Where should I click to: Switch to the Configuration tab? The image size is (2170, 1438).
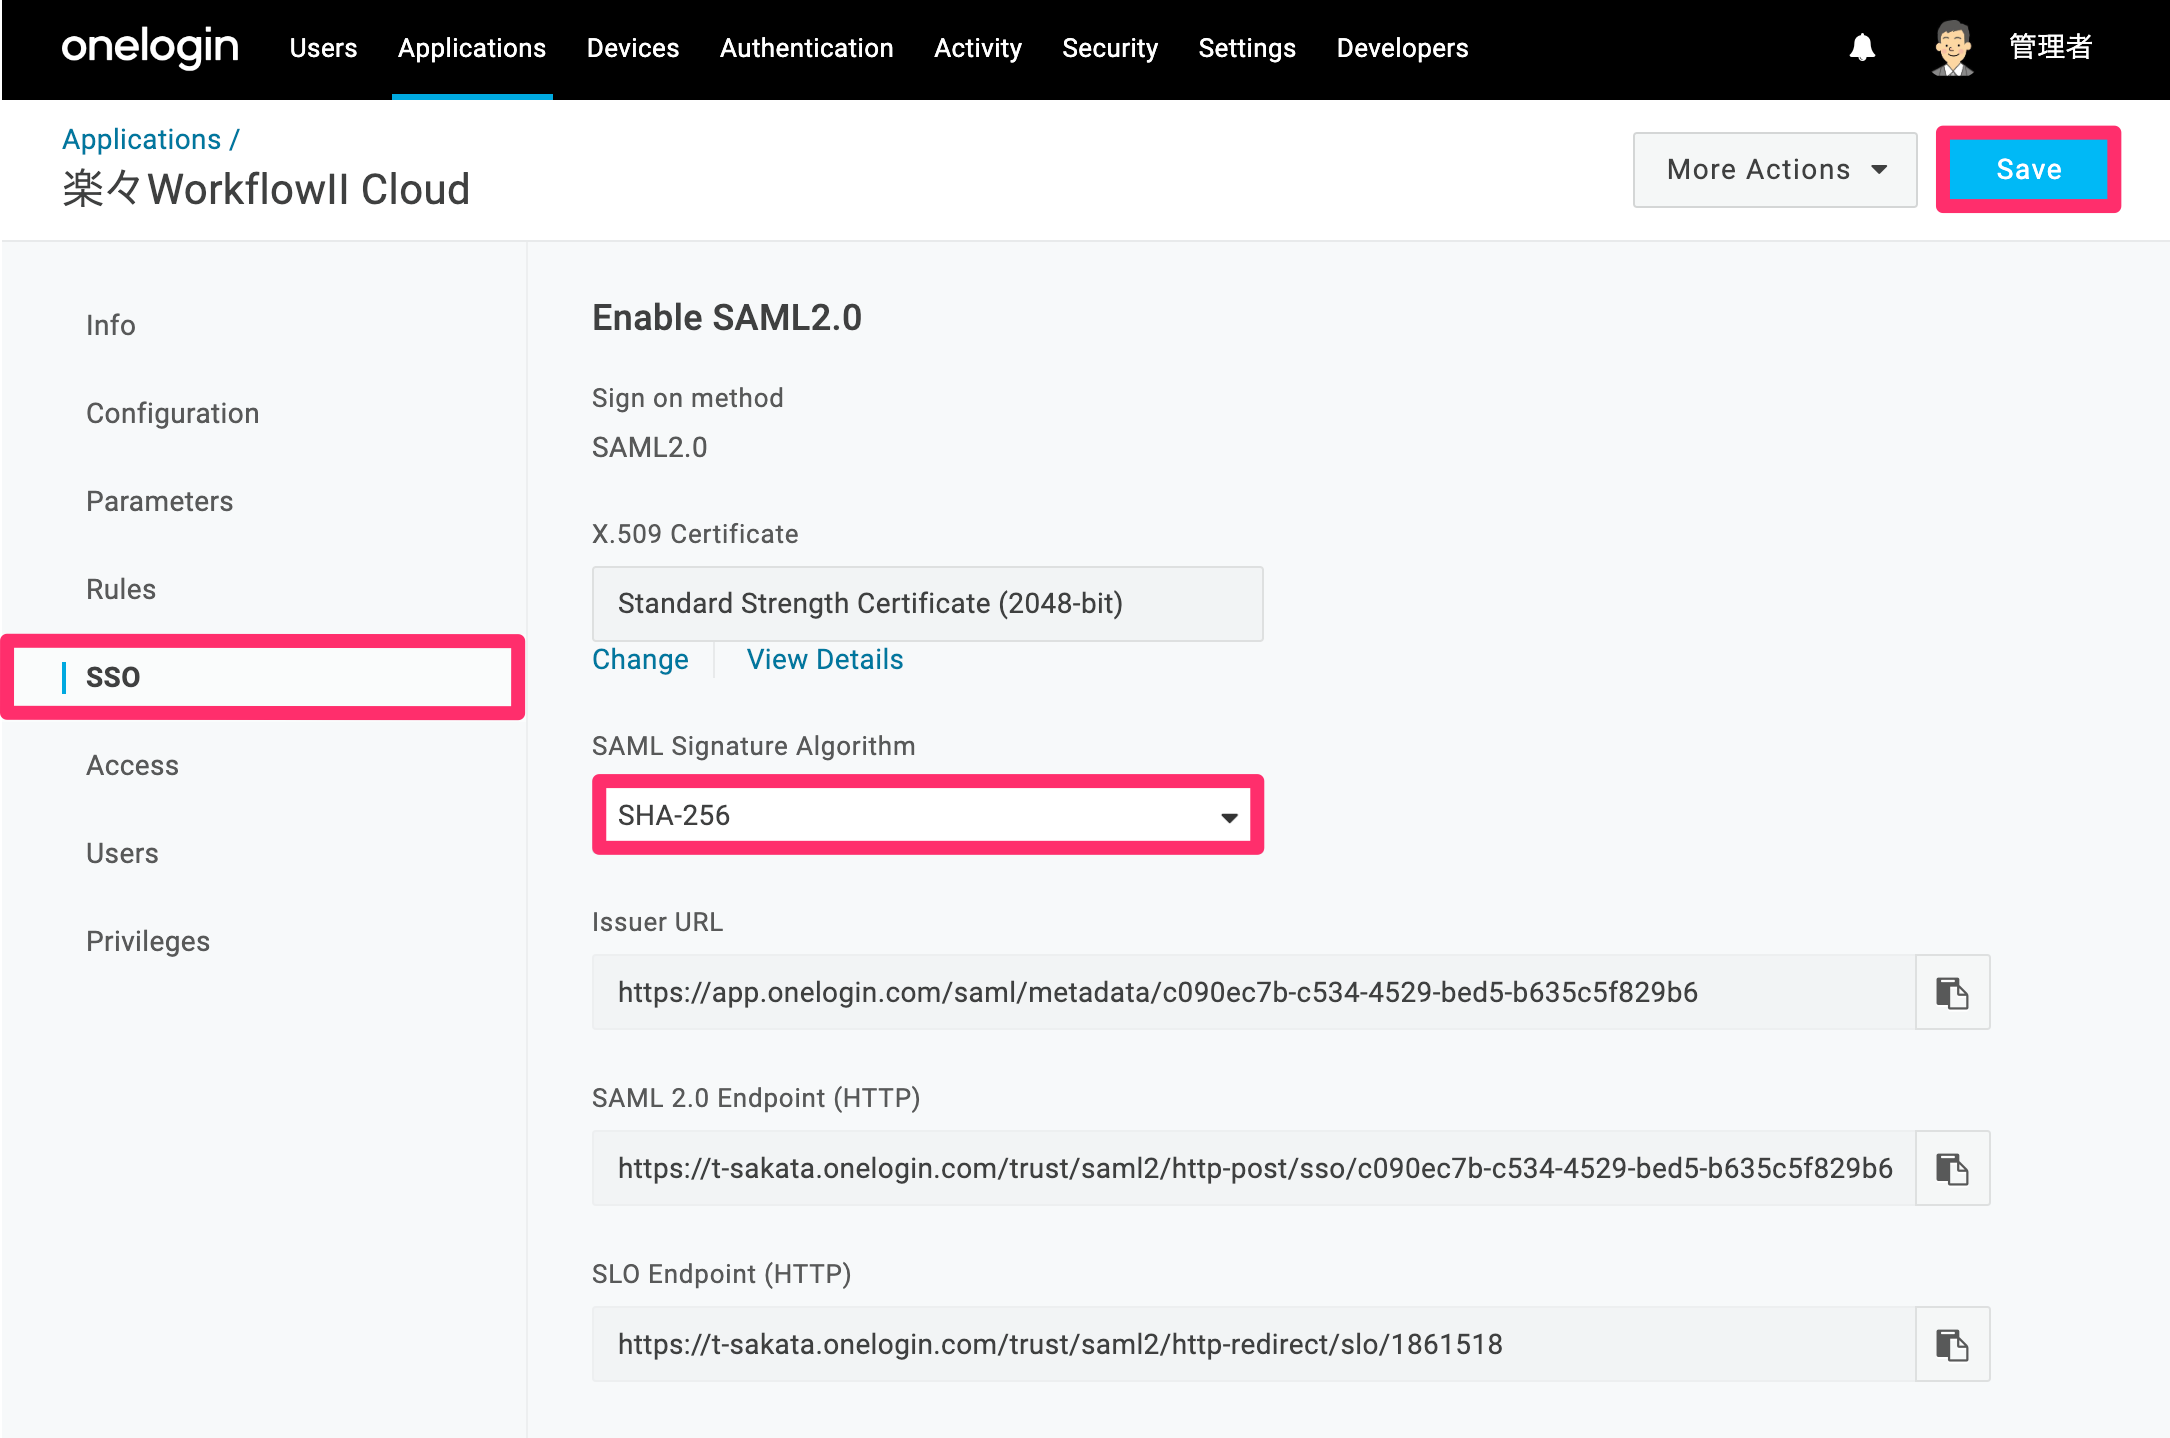[172, 413]
